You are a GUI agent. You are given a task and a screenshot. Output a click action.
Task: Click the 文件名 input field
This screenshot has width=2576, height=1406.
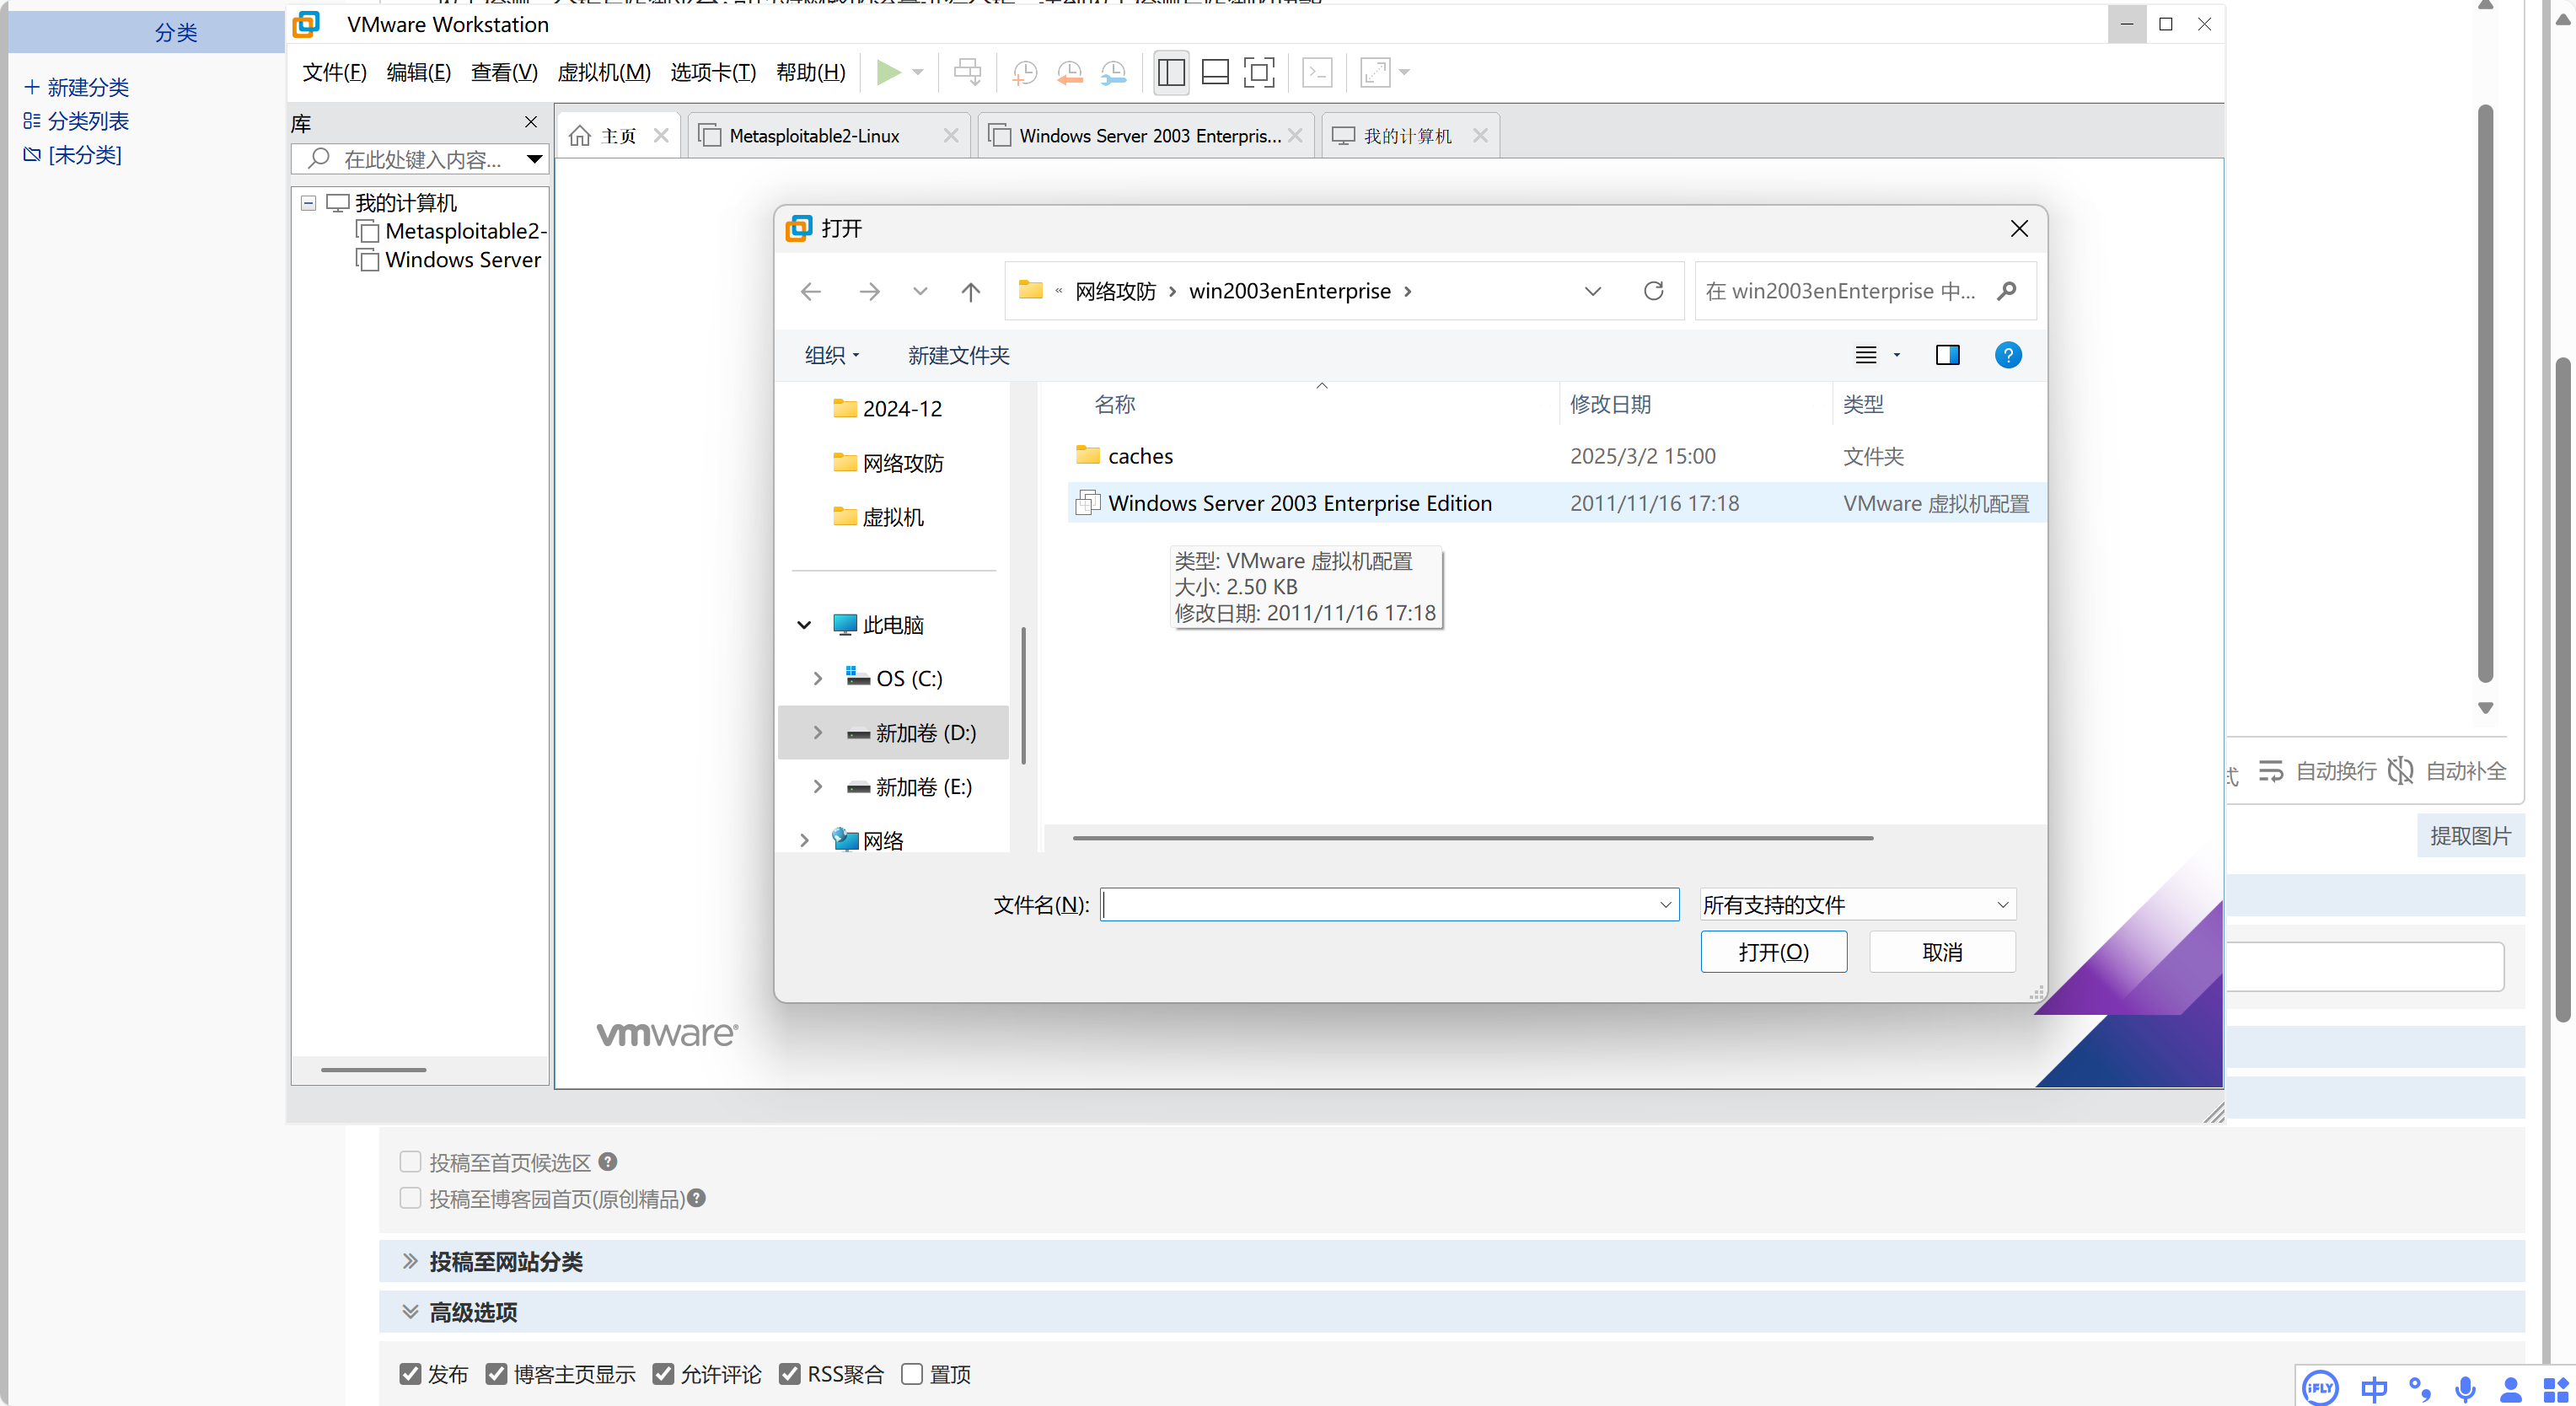1380,905
